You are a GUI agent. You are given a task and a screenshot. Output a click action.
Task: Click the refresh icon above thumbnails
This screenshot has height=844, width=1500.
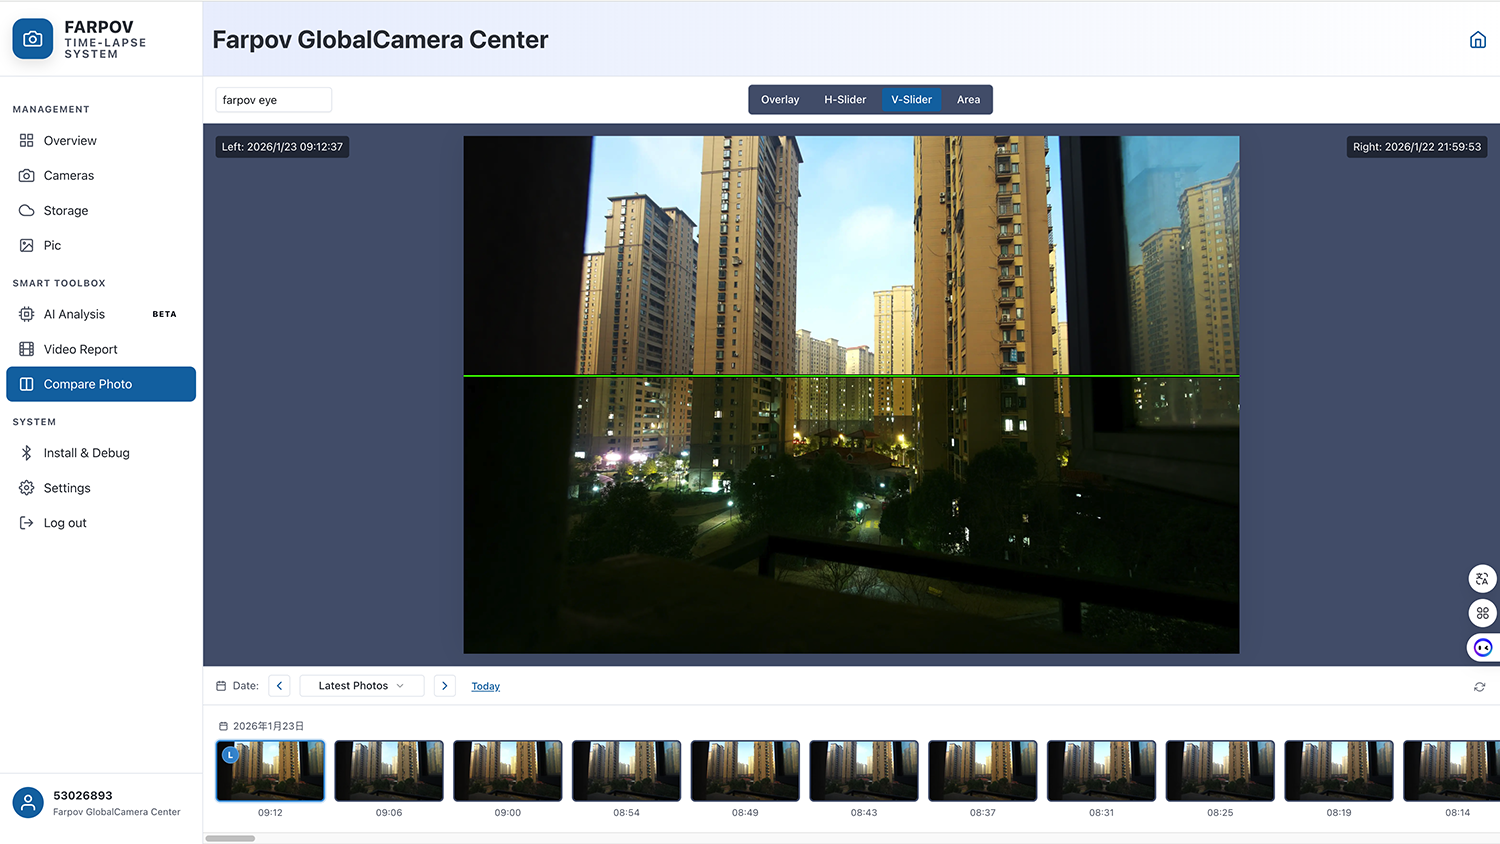pos(1479,687)
